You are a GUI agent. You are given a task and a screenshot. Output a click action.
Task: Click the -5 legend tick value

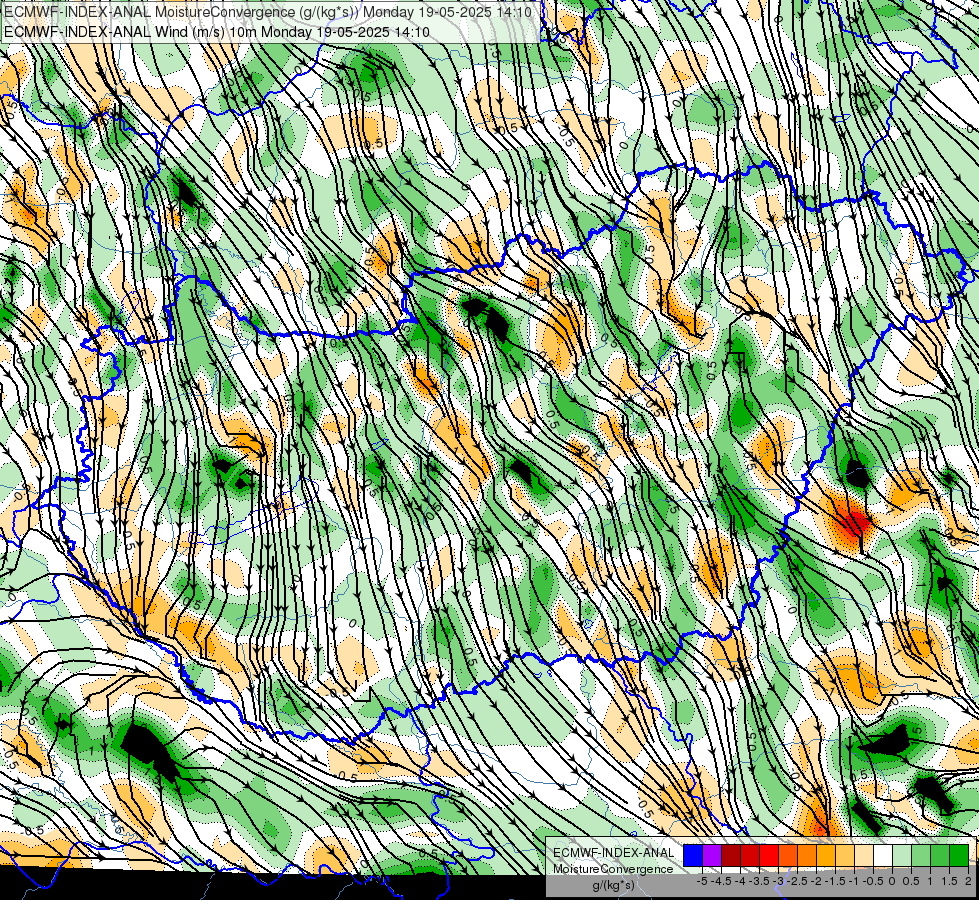702,881
